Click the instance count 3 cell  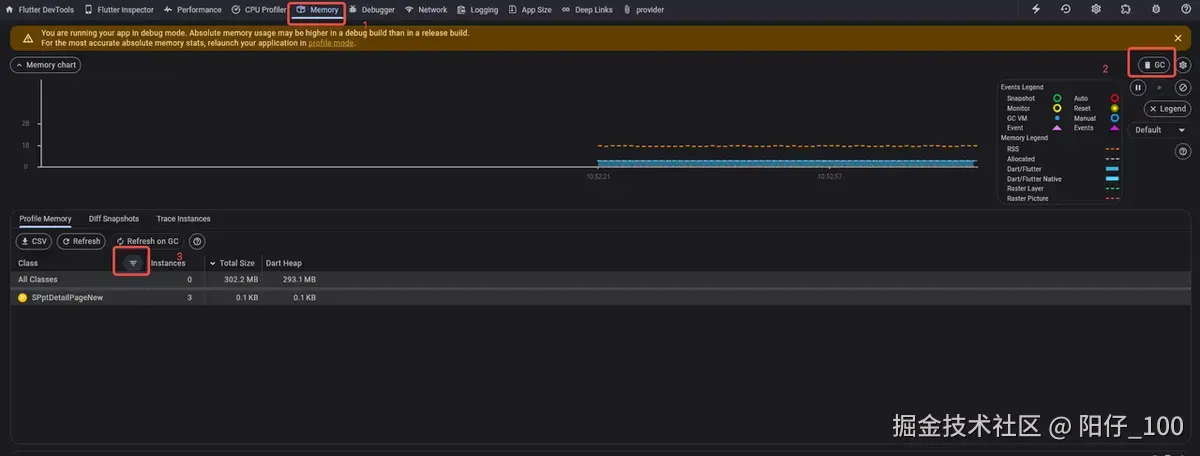(189, 298)
